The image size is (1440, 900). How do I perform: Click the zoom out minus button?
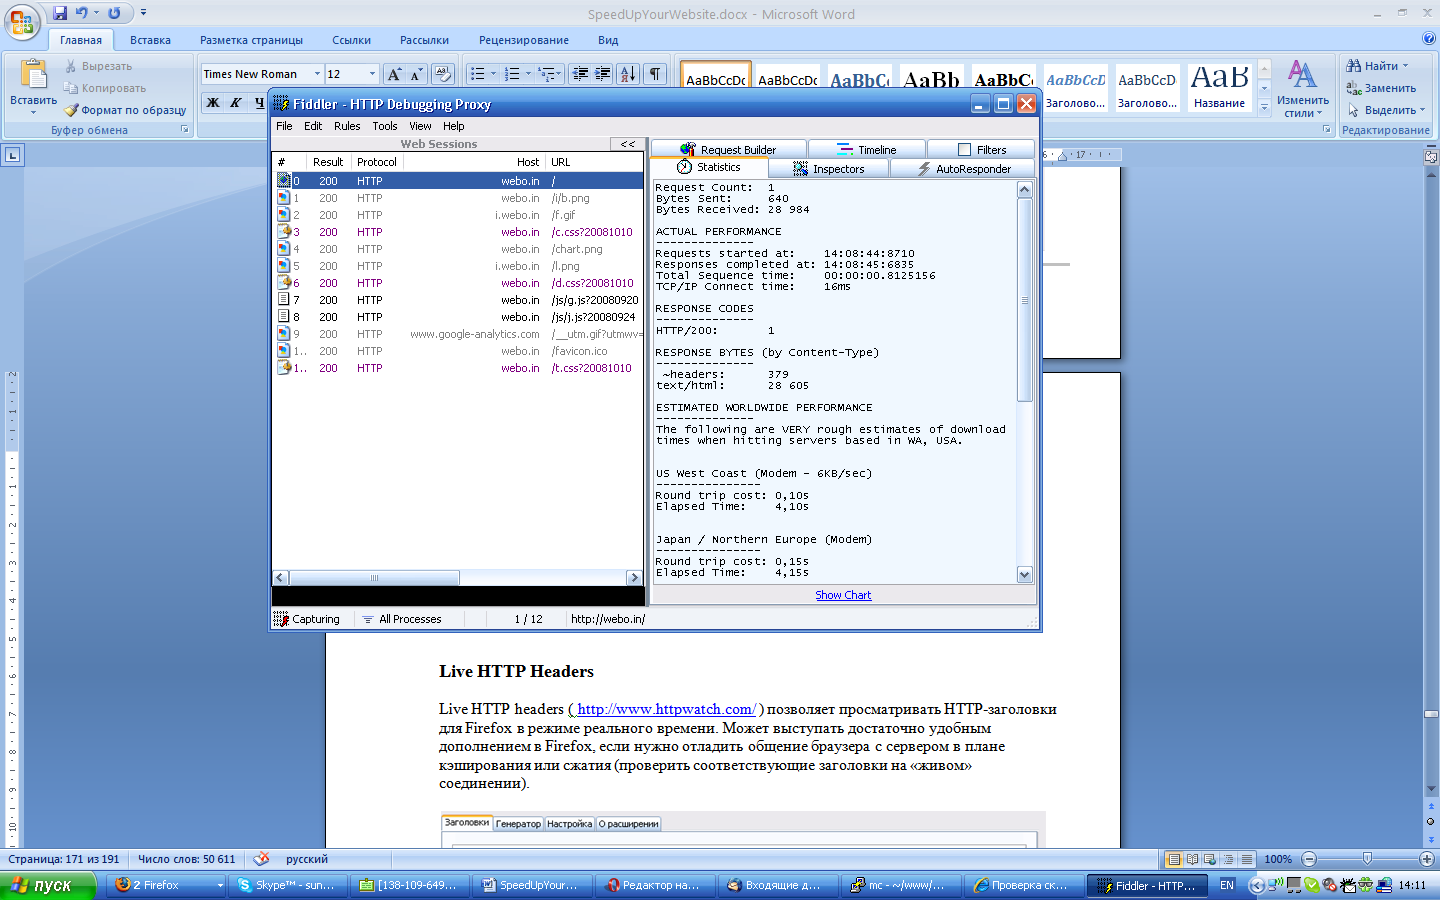point(1309,859)
